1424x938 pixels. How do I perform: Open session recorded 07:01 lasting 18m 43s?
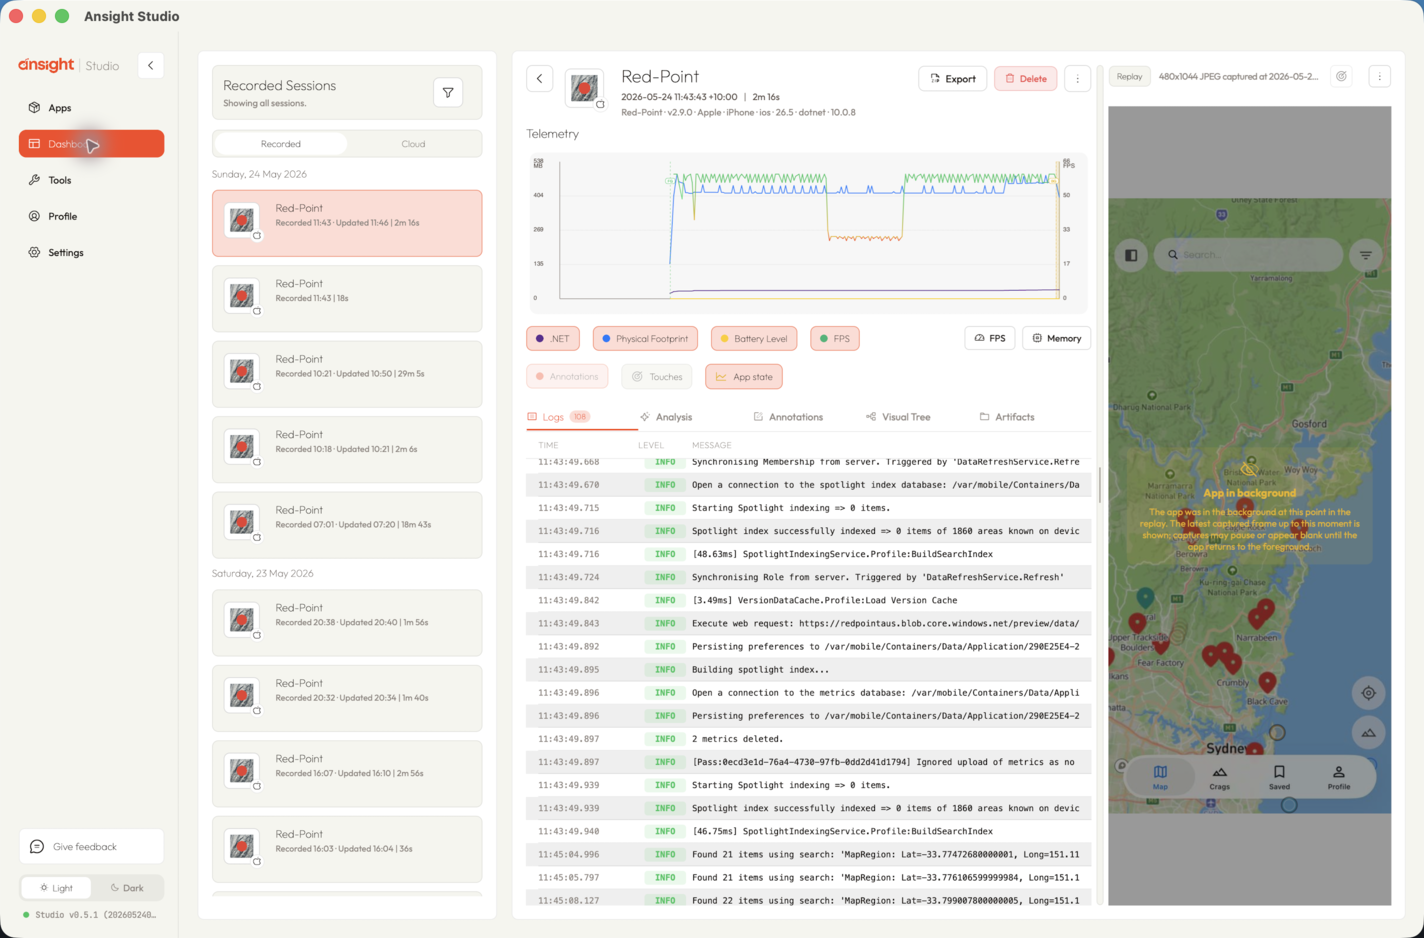(347, 525)
